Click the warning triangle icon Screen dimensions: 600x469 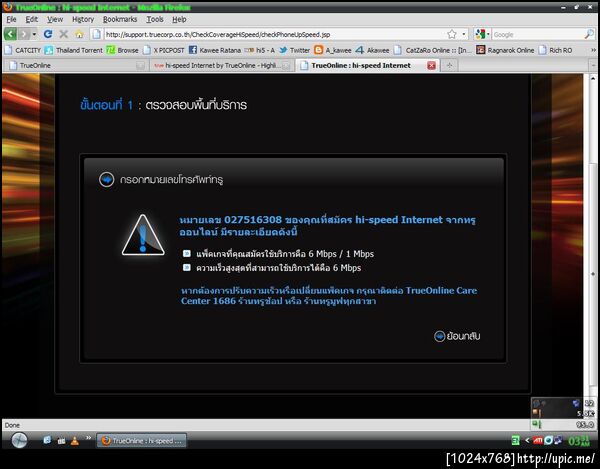pyautogui.click(x=143, y=235)
